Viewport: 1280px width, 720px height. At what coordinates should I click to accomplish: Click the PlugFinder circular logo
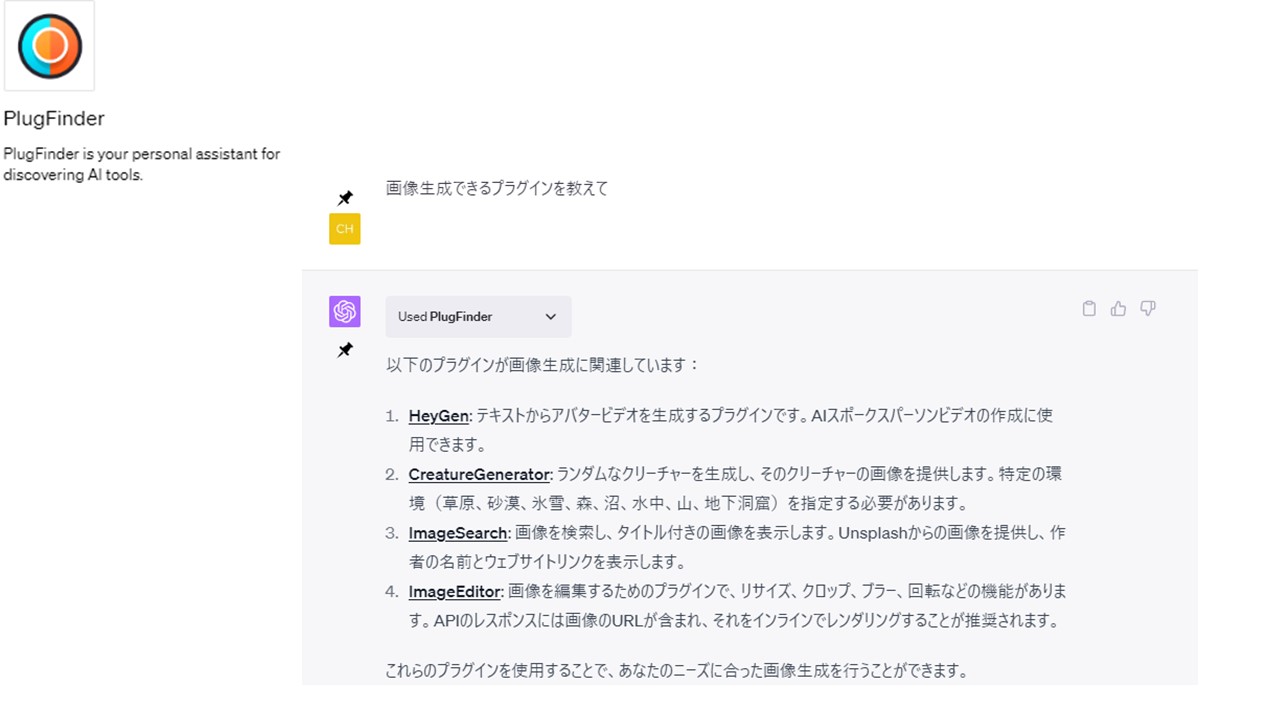pos(50,46)
